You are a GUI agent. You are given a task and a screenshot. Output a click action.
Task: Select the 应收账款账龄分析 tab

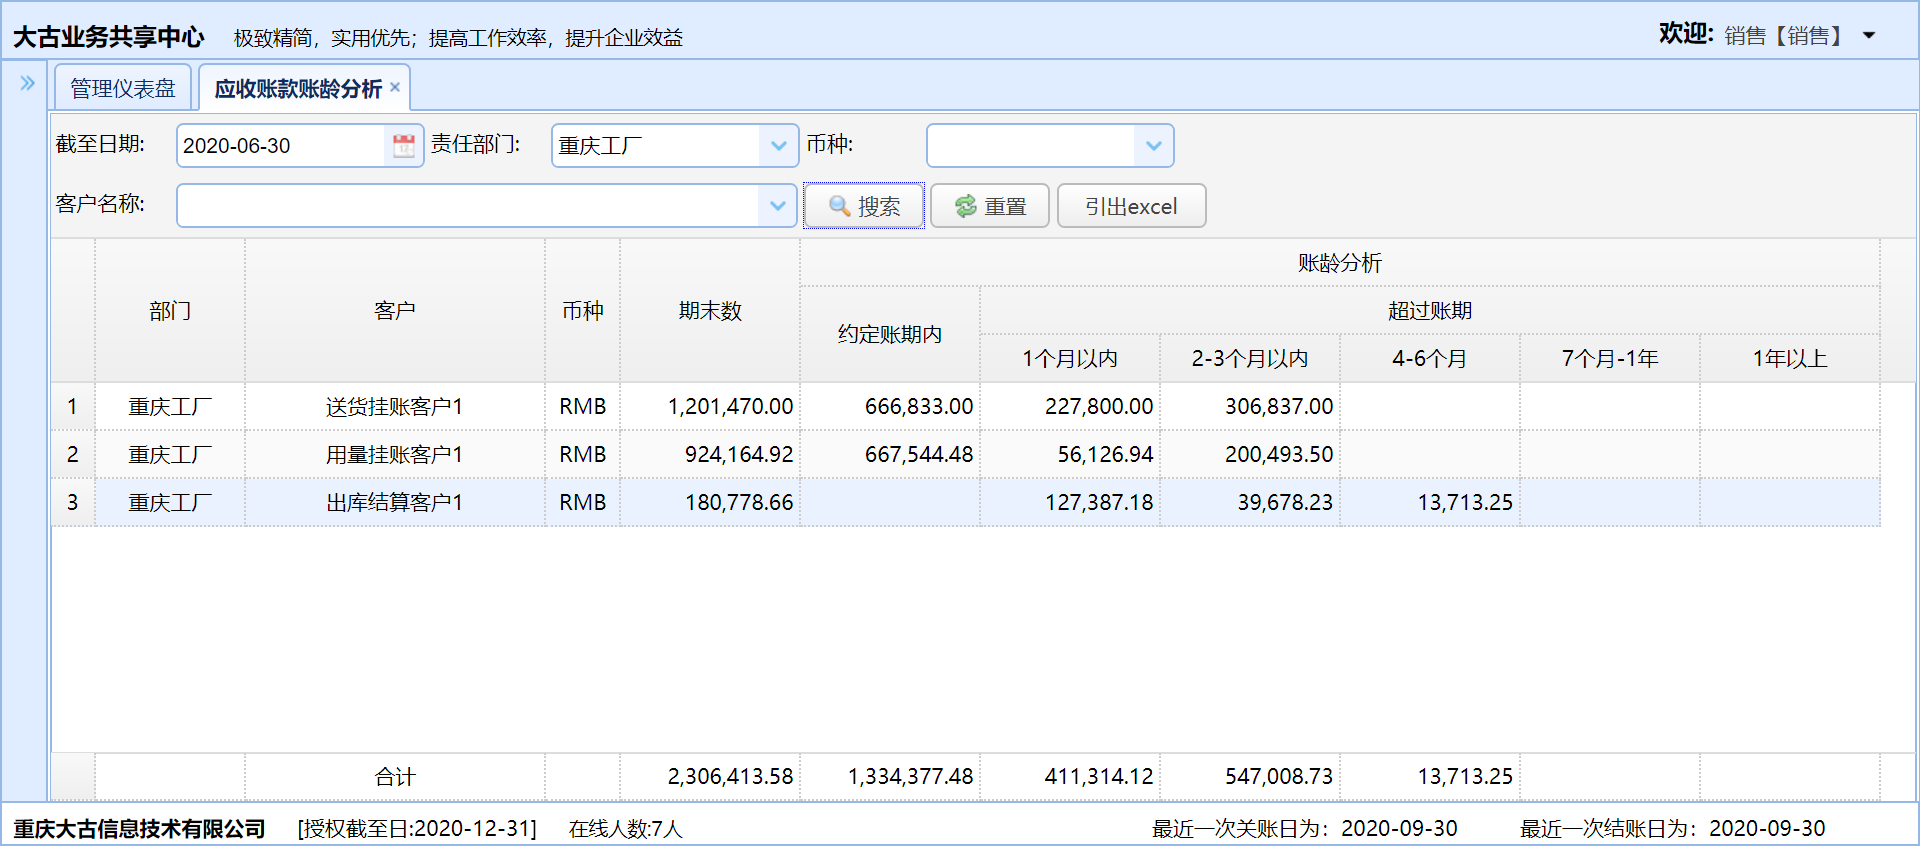(297, 89)
